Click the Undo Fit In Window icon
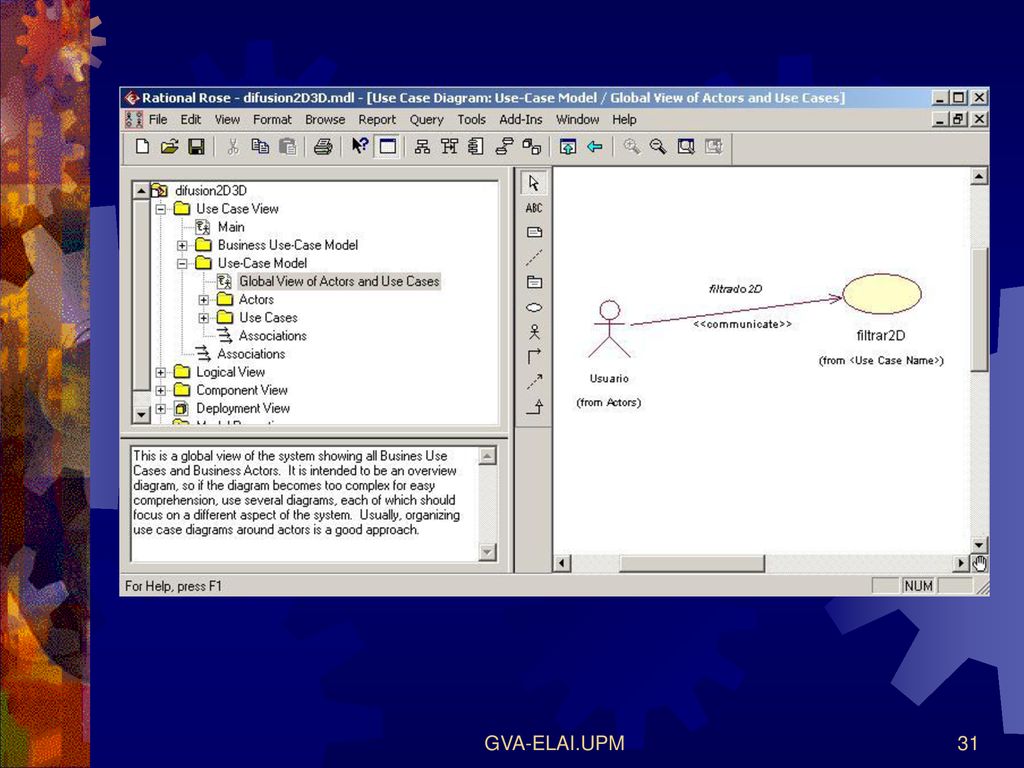 click(x=713, y=147)
